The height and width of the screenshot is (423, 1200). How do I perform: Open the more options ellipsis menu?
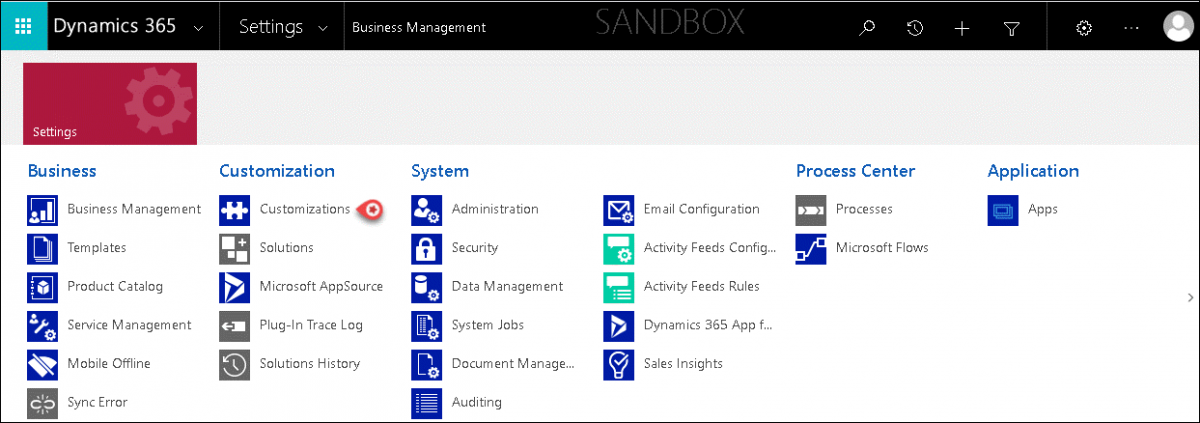pos(1131,28)
